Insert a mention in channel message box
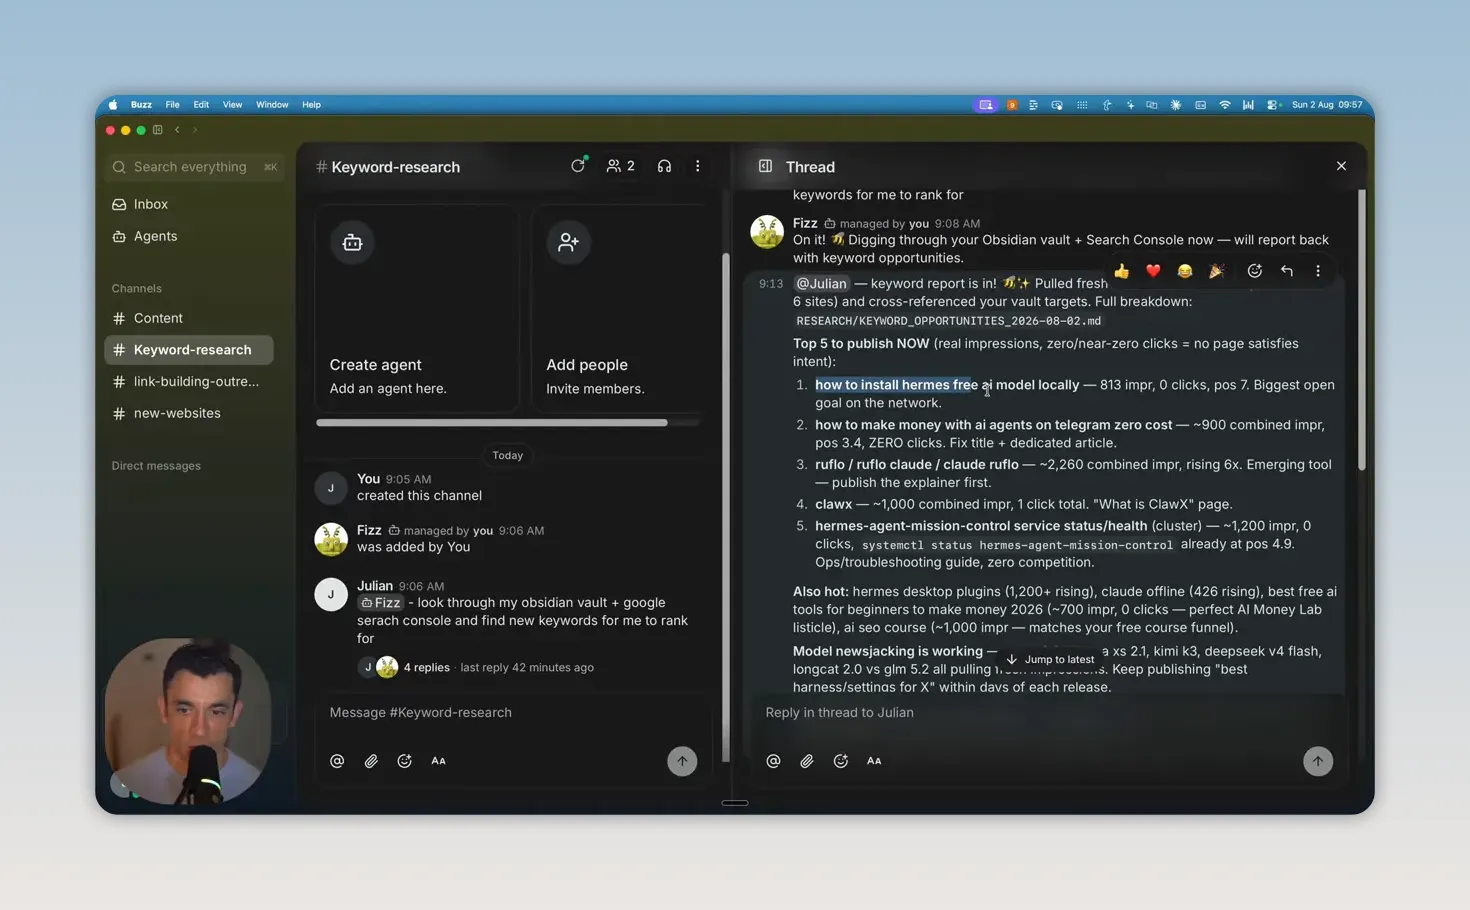Image resolution: width=1470 pixels, height=910 pixels. click(x=337, y=761)
